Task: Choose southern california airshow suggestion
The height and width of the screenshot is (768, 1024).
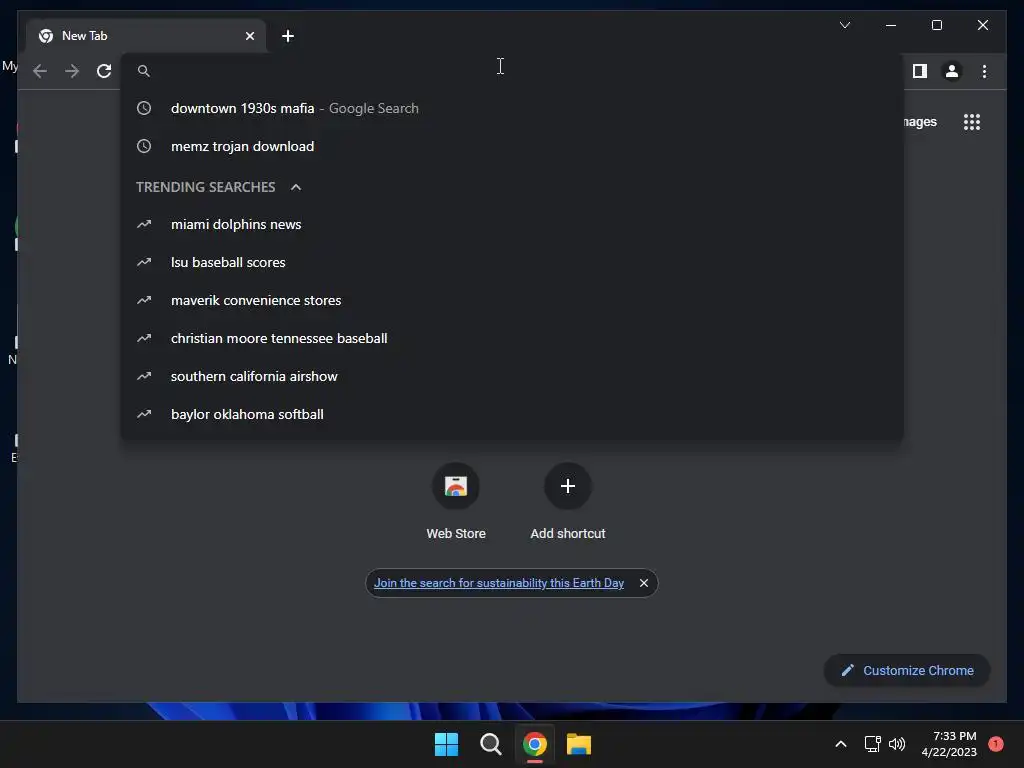Action: pyautogui.click(x=513, y=376)
